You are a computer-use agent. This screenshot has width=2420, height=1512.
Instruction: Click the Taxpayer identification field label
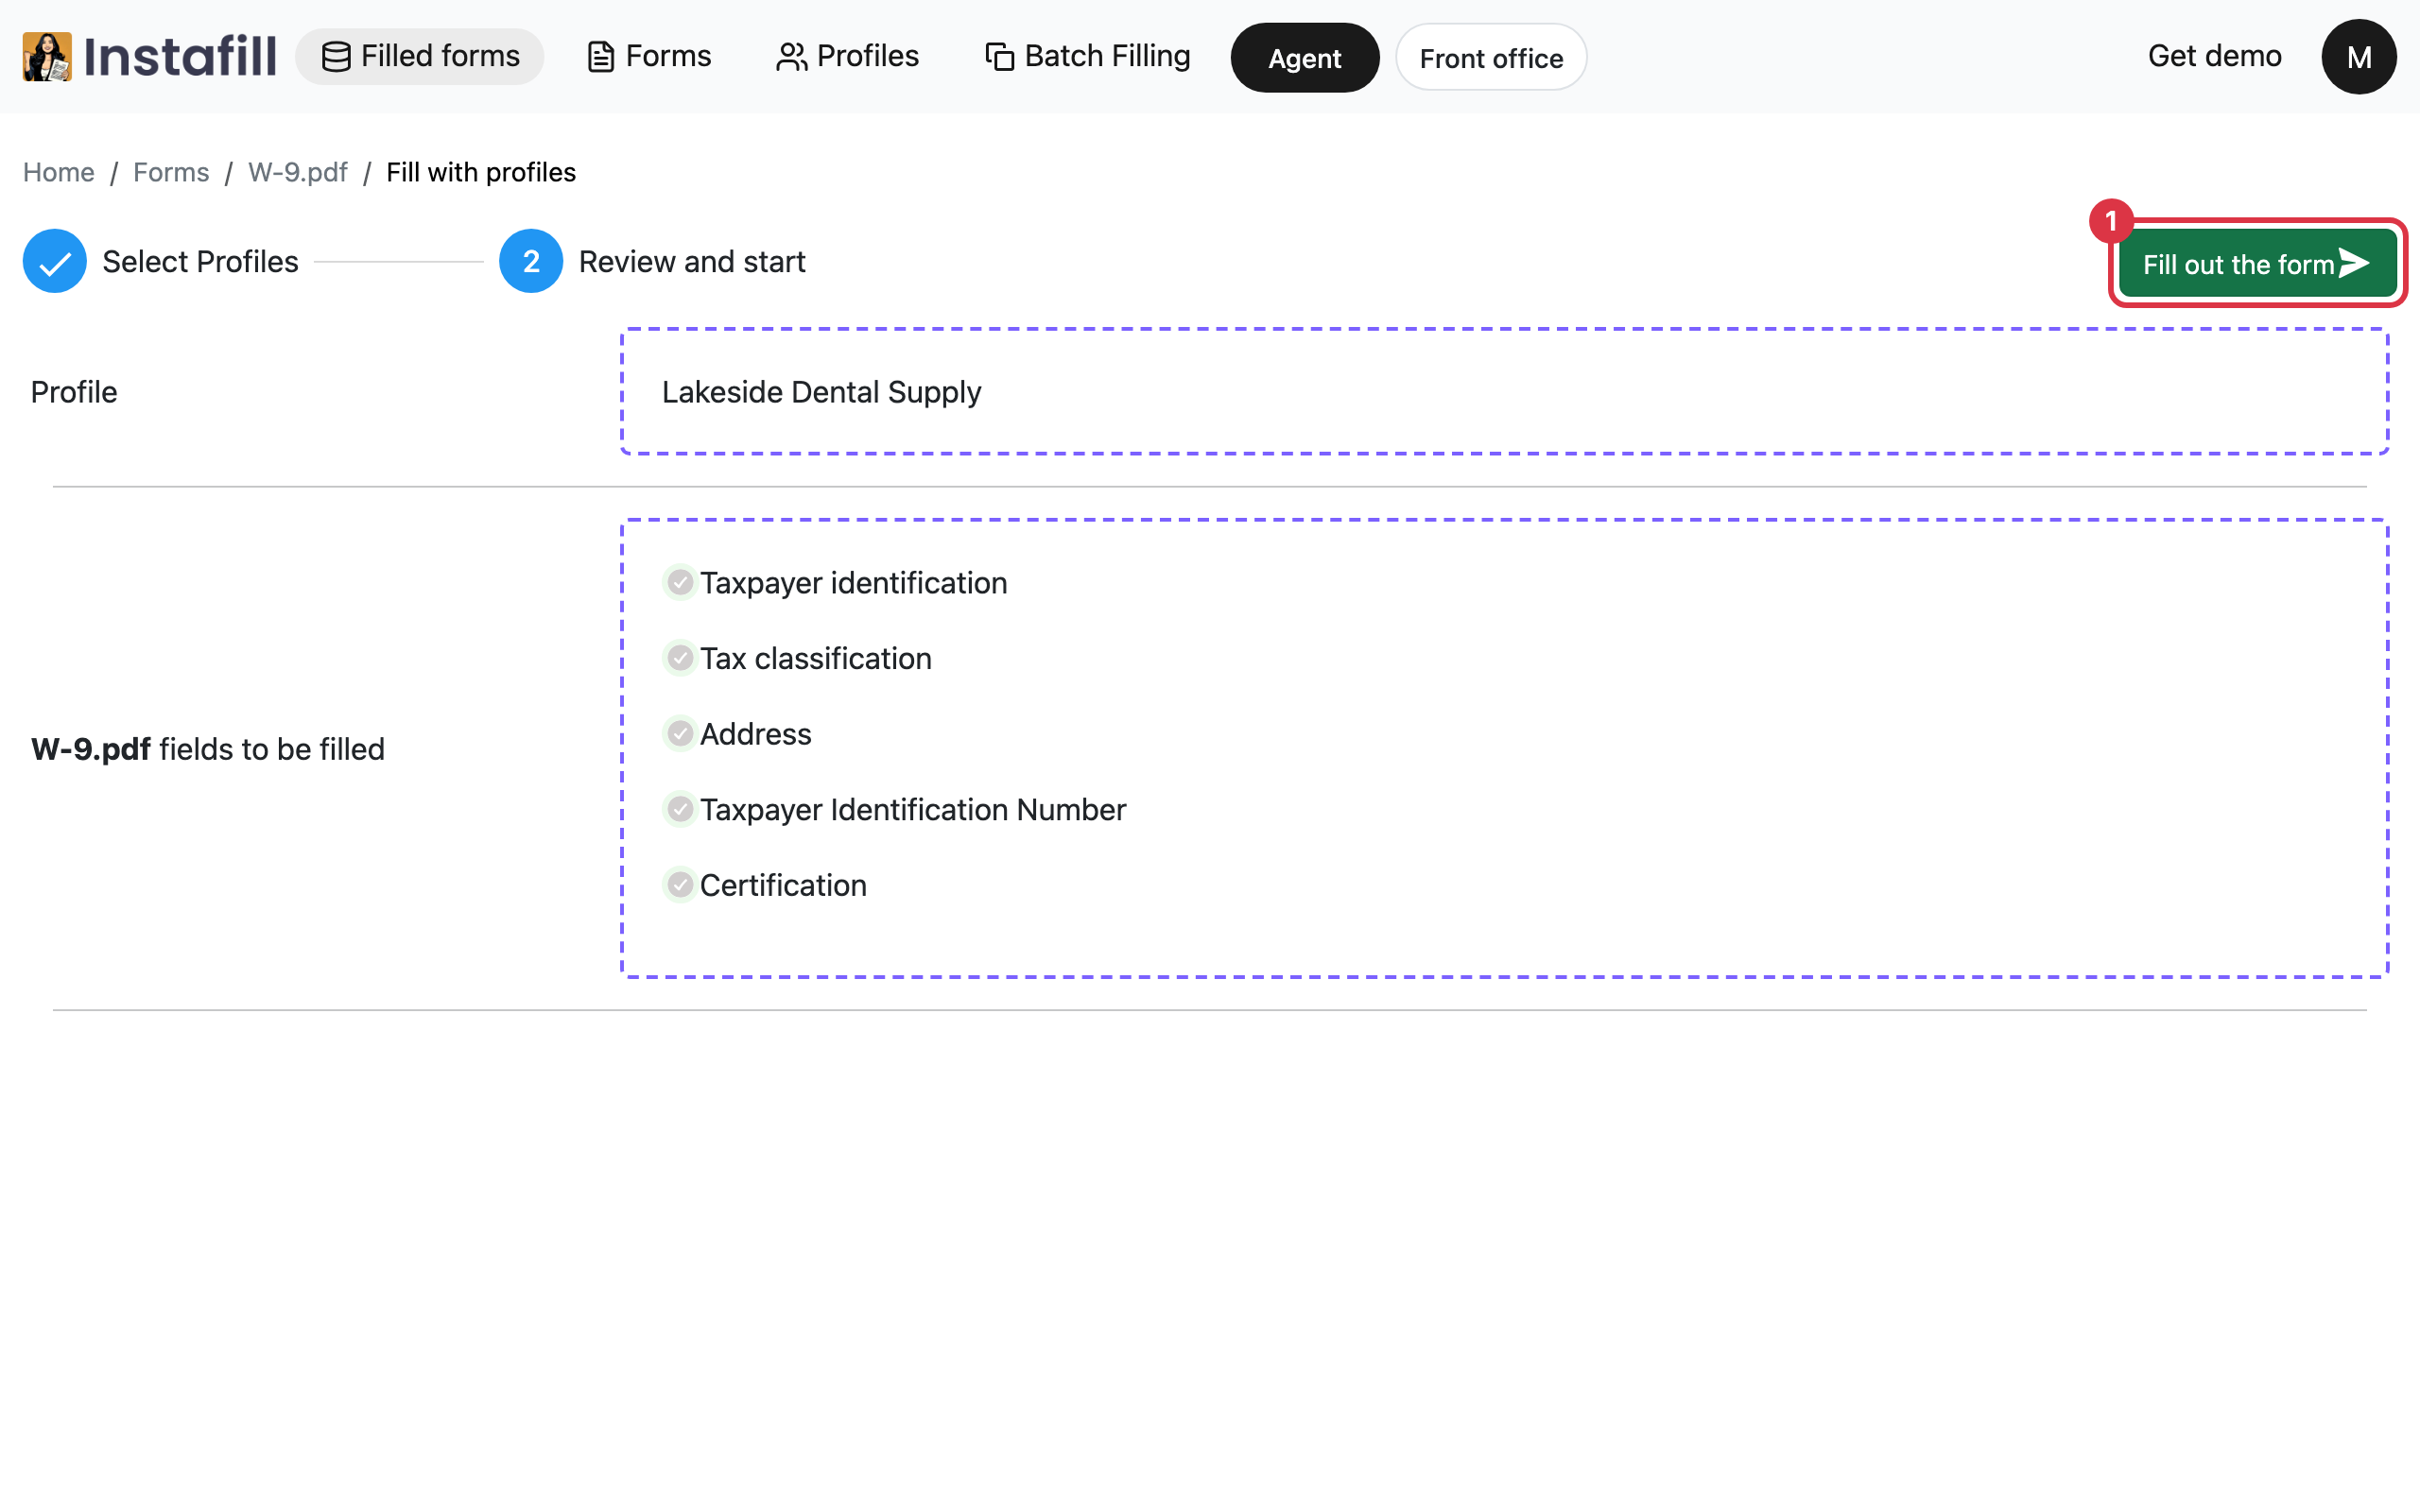click(853, 583)
